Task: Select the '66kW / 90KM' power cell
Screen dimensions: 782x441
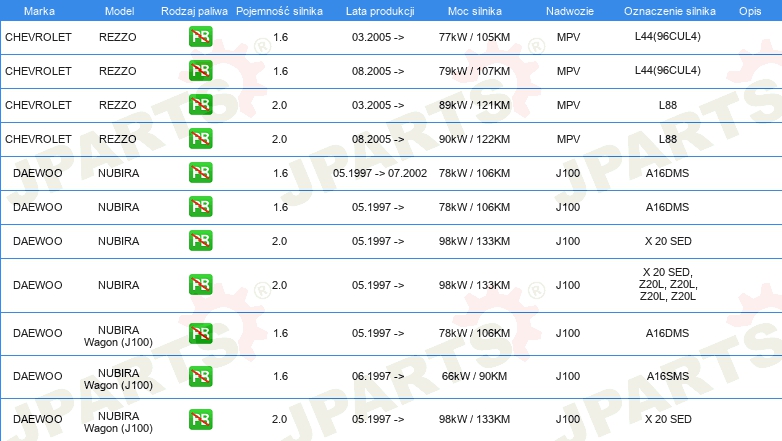Action: coord(474,376)
